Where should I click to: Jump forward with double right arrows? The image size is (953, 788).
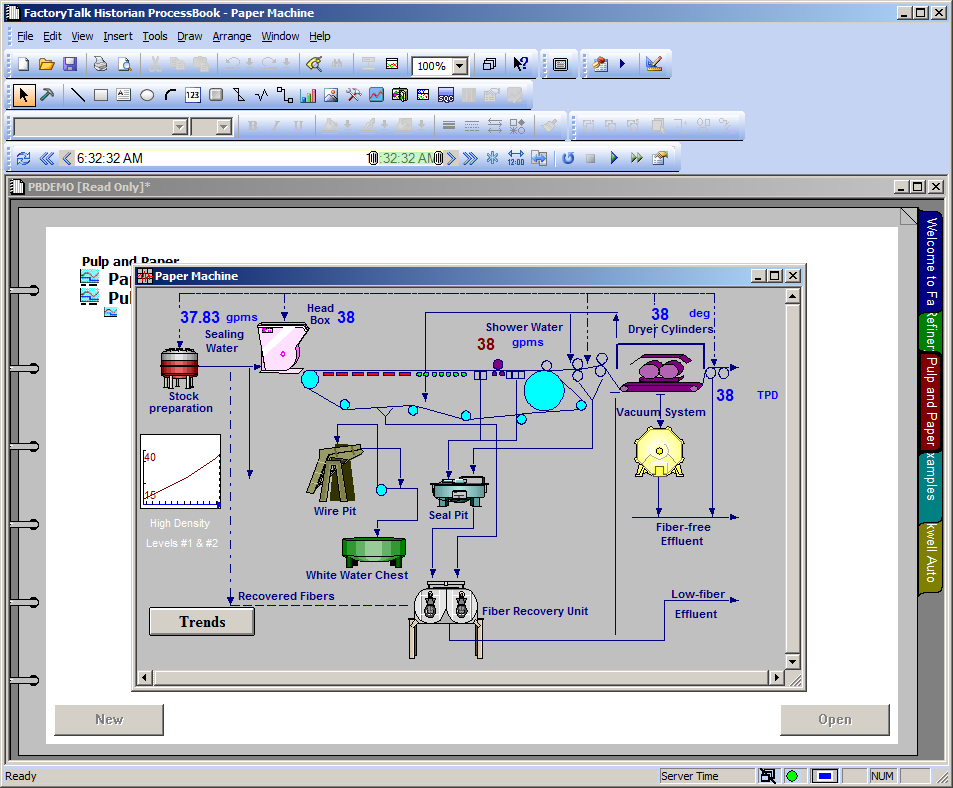(470, 158)
